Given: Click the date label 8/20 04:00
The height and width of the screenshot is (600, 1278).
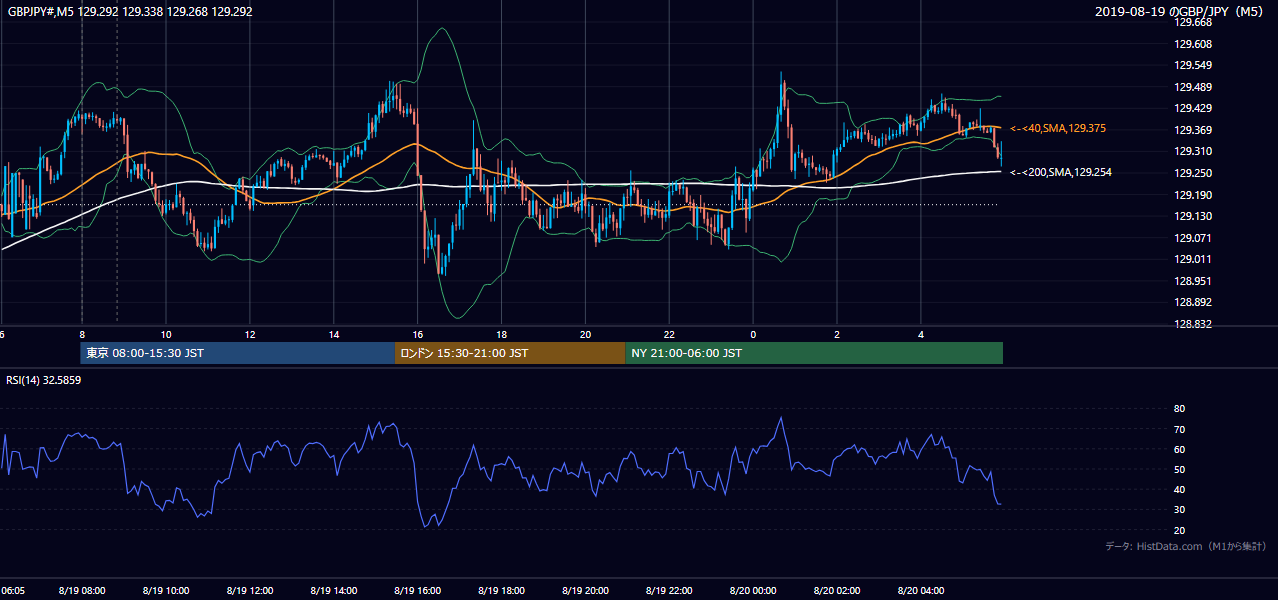Looking at the screenshot, I should click(922, 590).
